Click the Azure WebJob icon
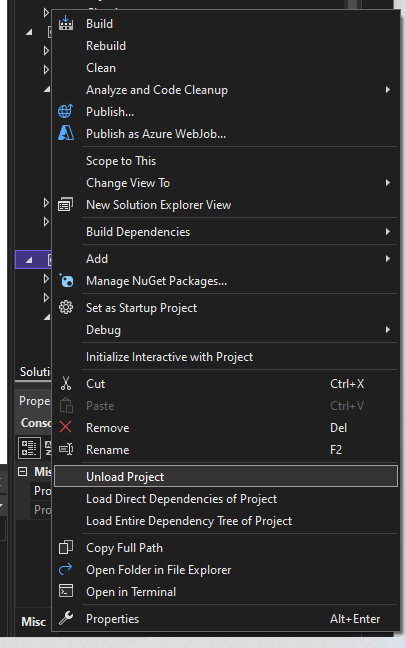The width and height of the screenshot is (405, 648). tap(66, 133)
